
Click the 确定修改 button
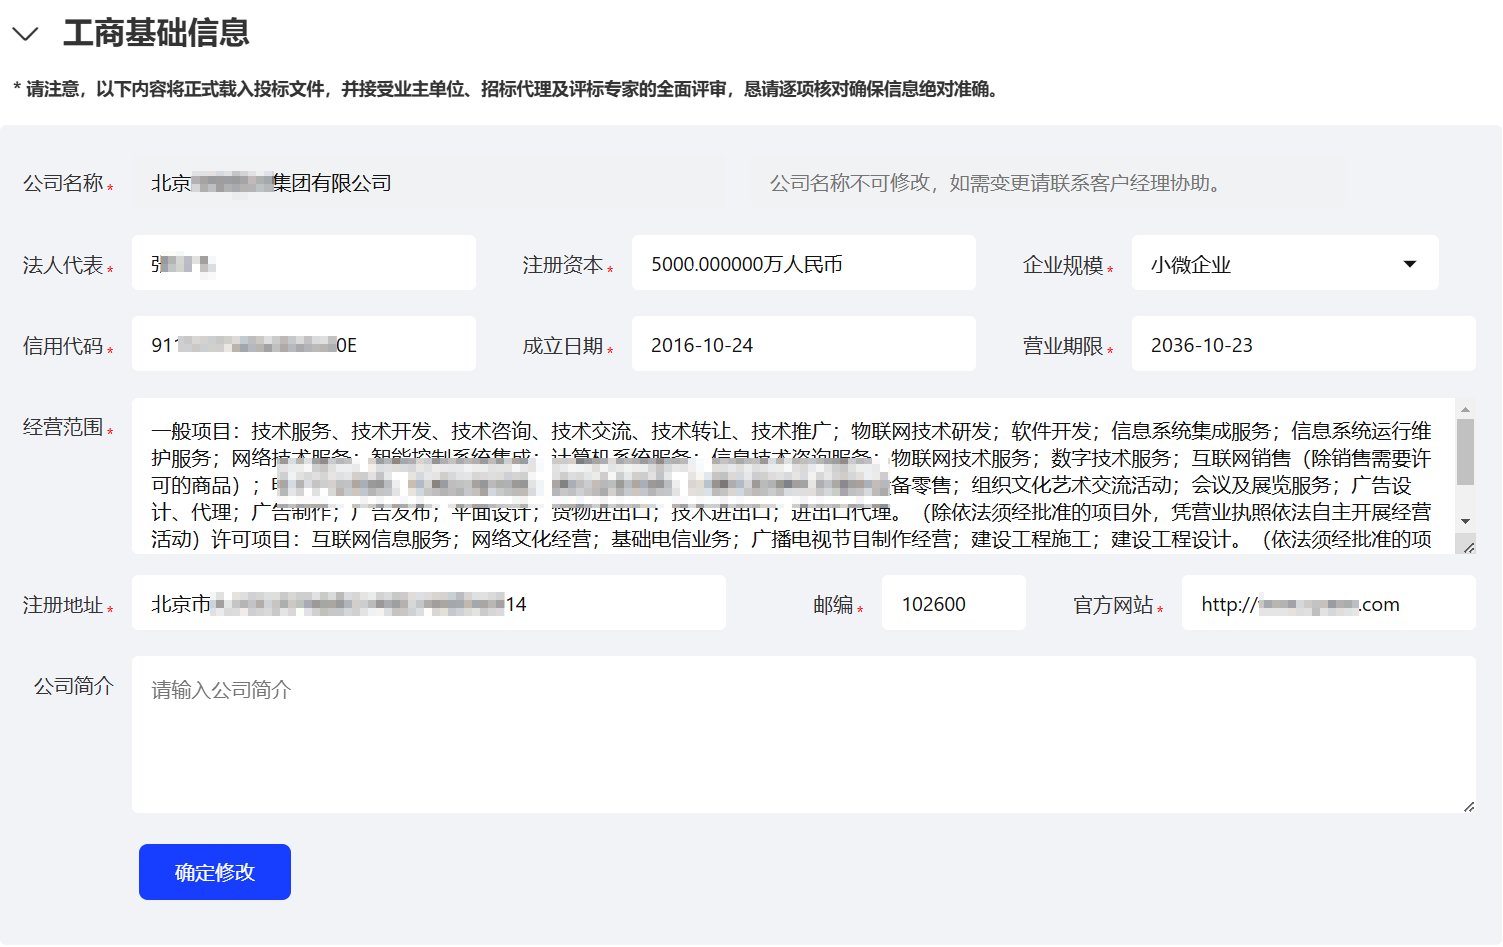pos(215,872)
